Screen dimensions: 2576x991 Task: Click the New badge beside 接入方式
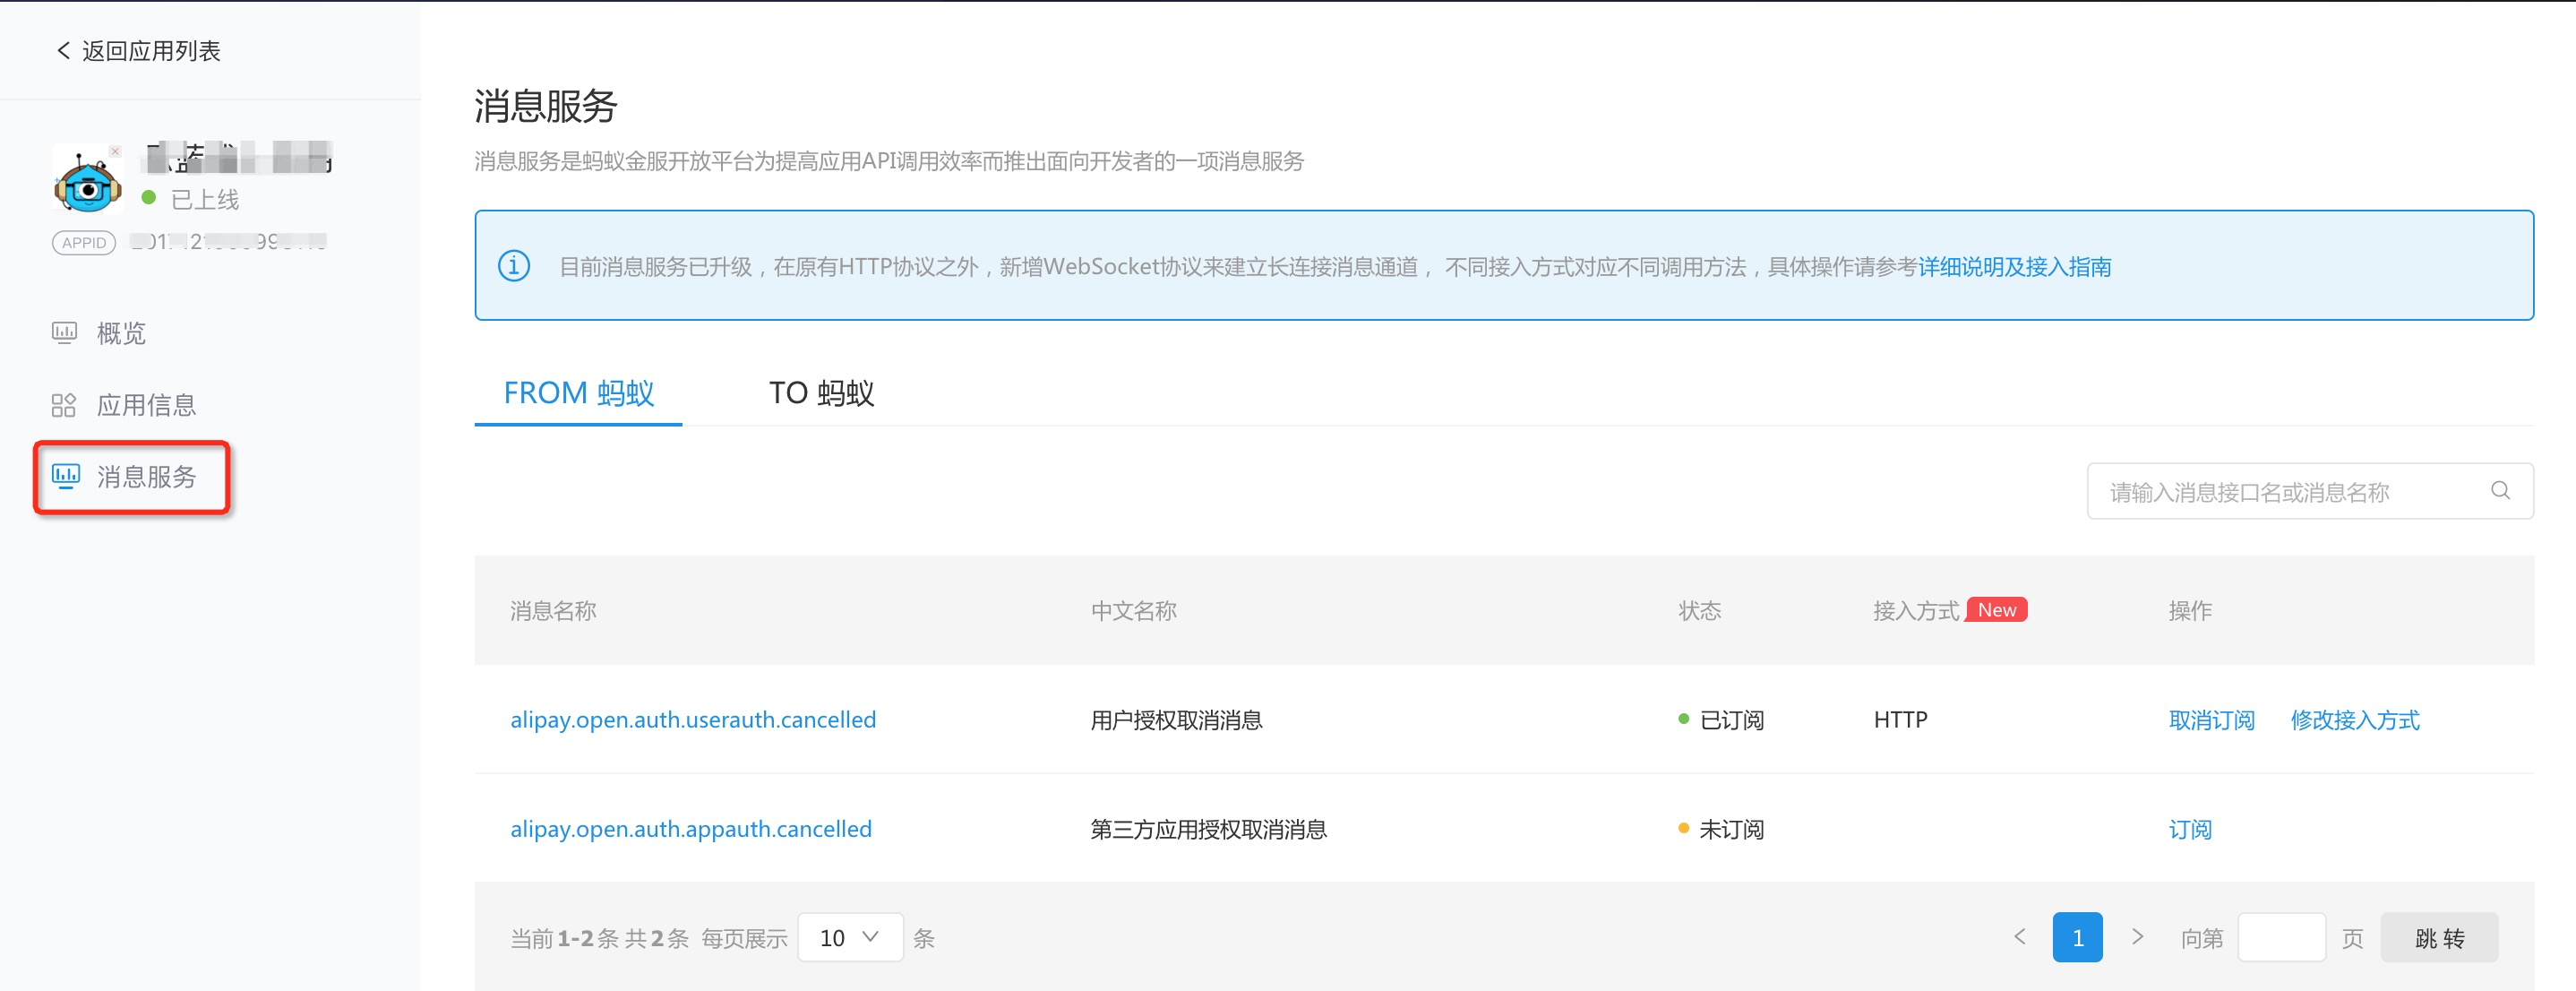[1996, 610]
